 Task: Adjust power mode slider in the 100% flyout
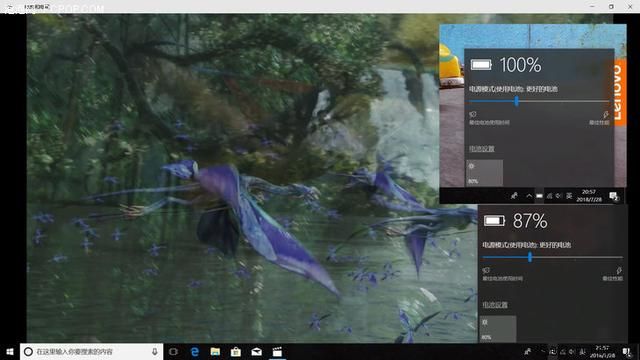click(516, 101)
